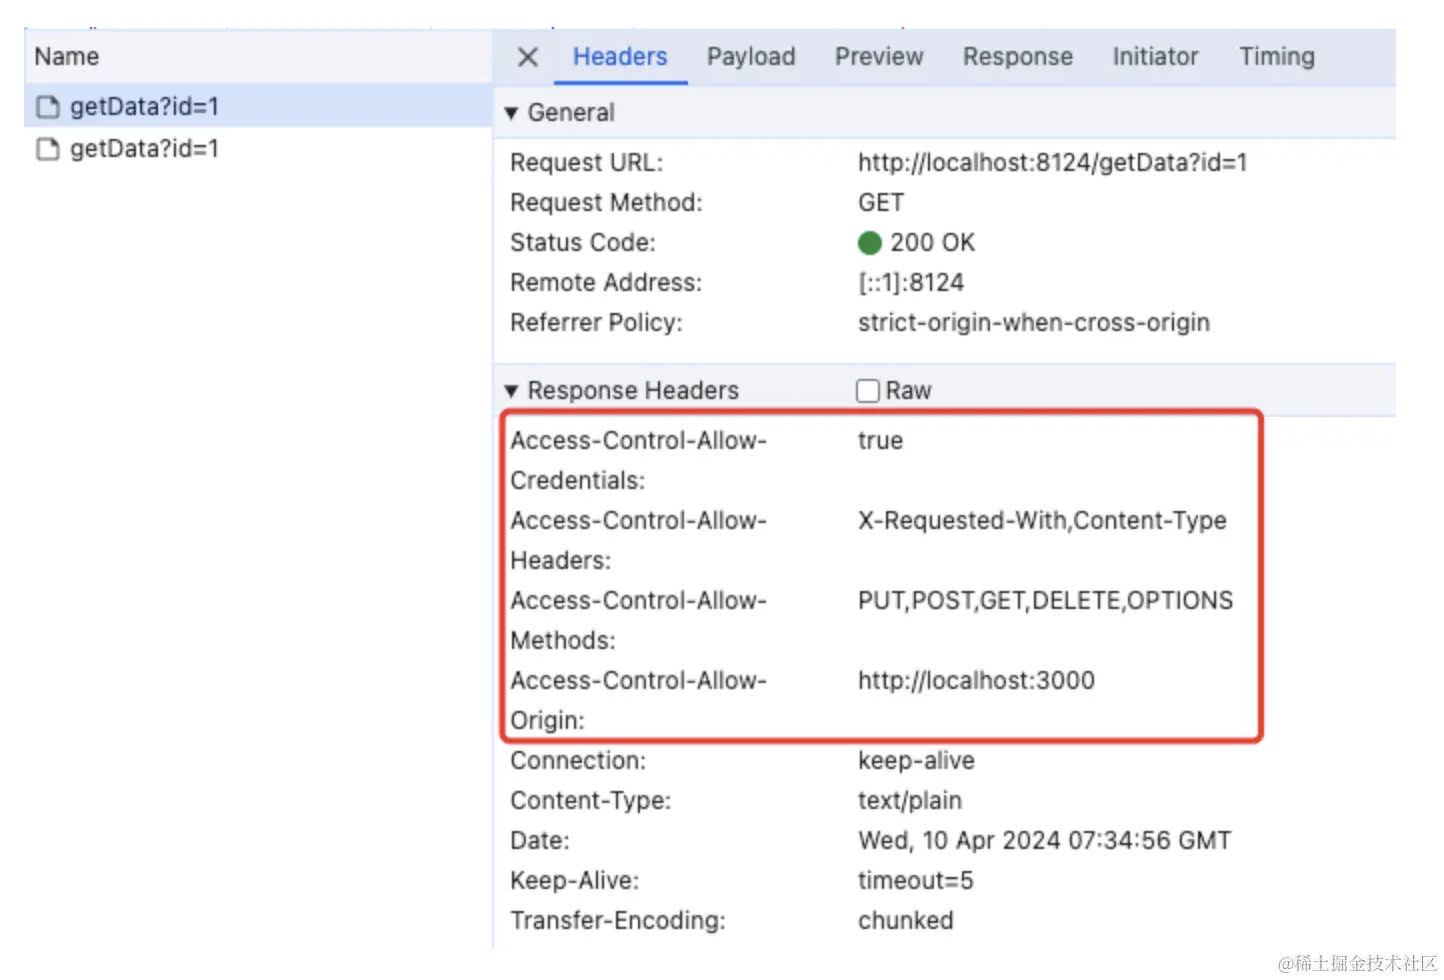Viewport: 1444px width, 980px height.
Task: Switch to the Headers tab
Action: [620, 57]
